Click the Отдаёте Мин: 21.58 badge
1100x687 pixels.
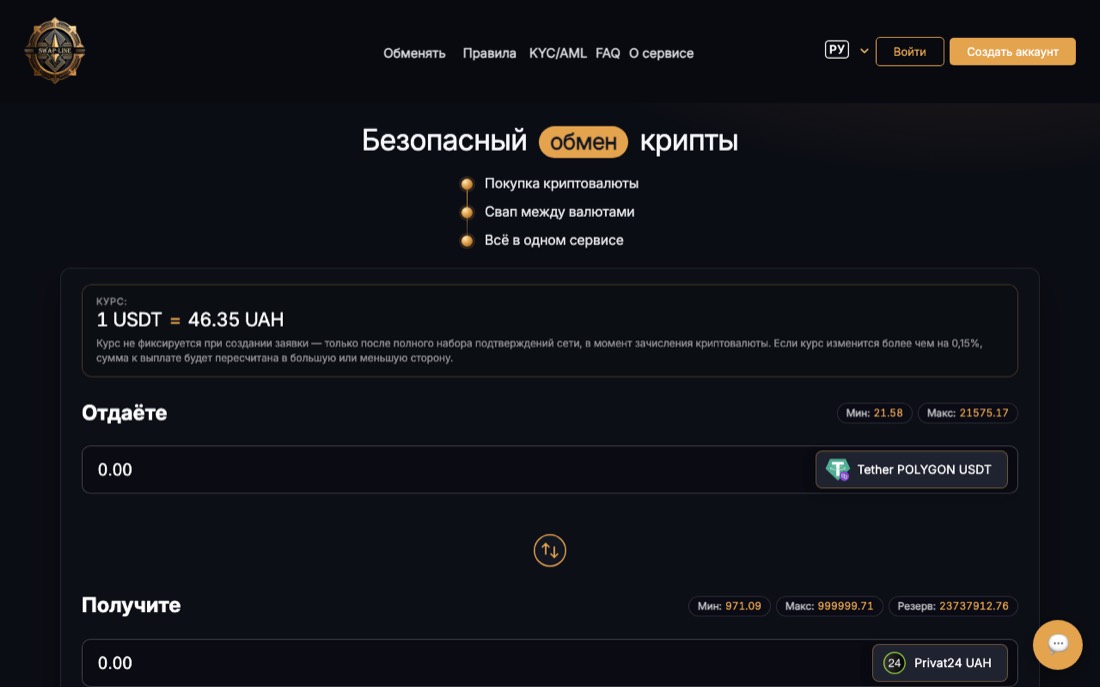click(874, 413)
